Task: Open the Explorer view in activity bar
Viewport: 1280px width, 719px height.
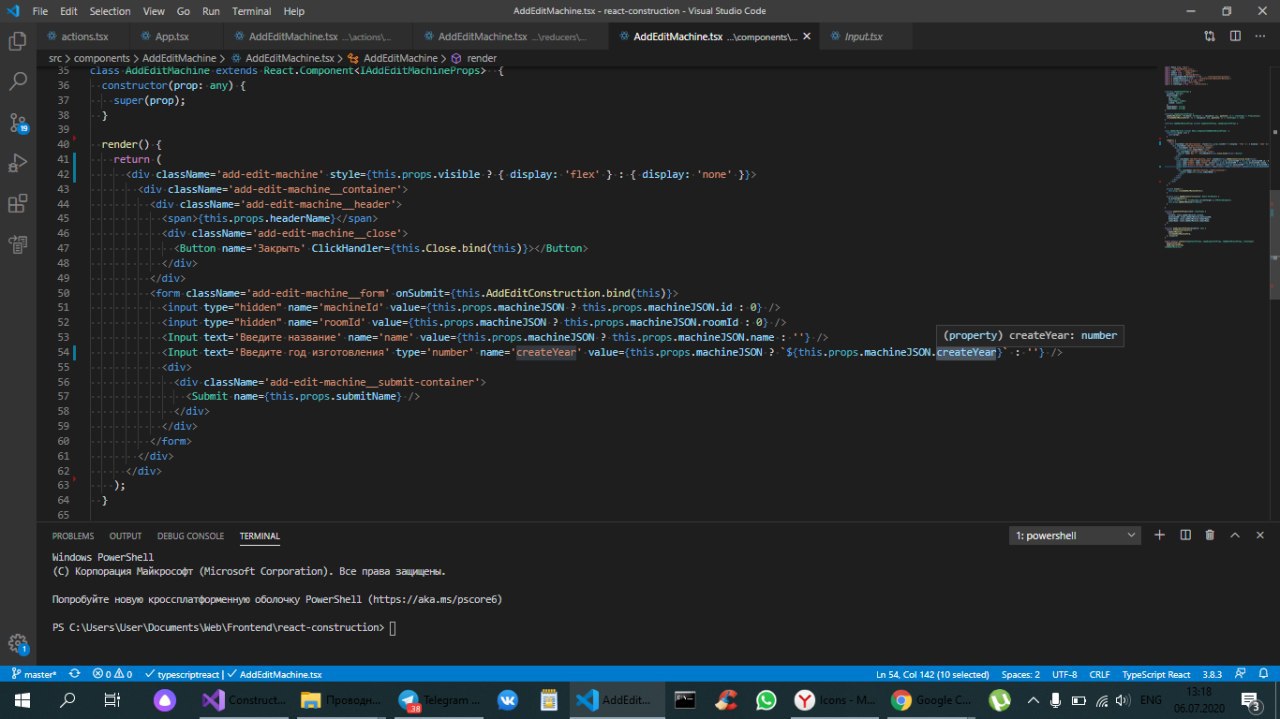Action: [x=17, y=41]
